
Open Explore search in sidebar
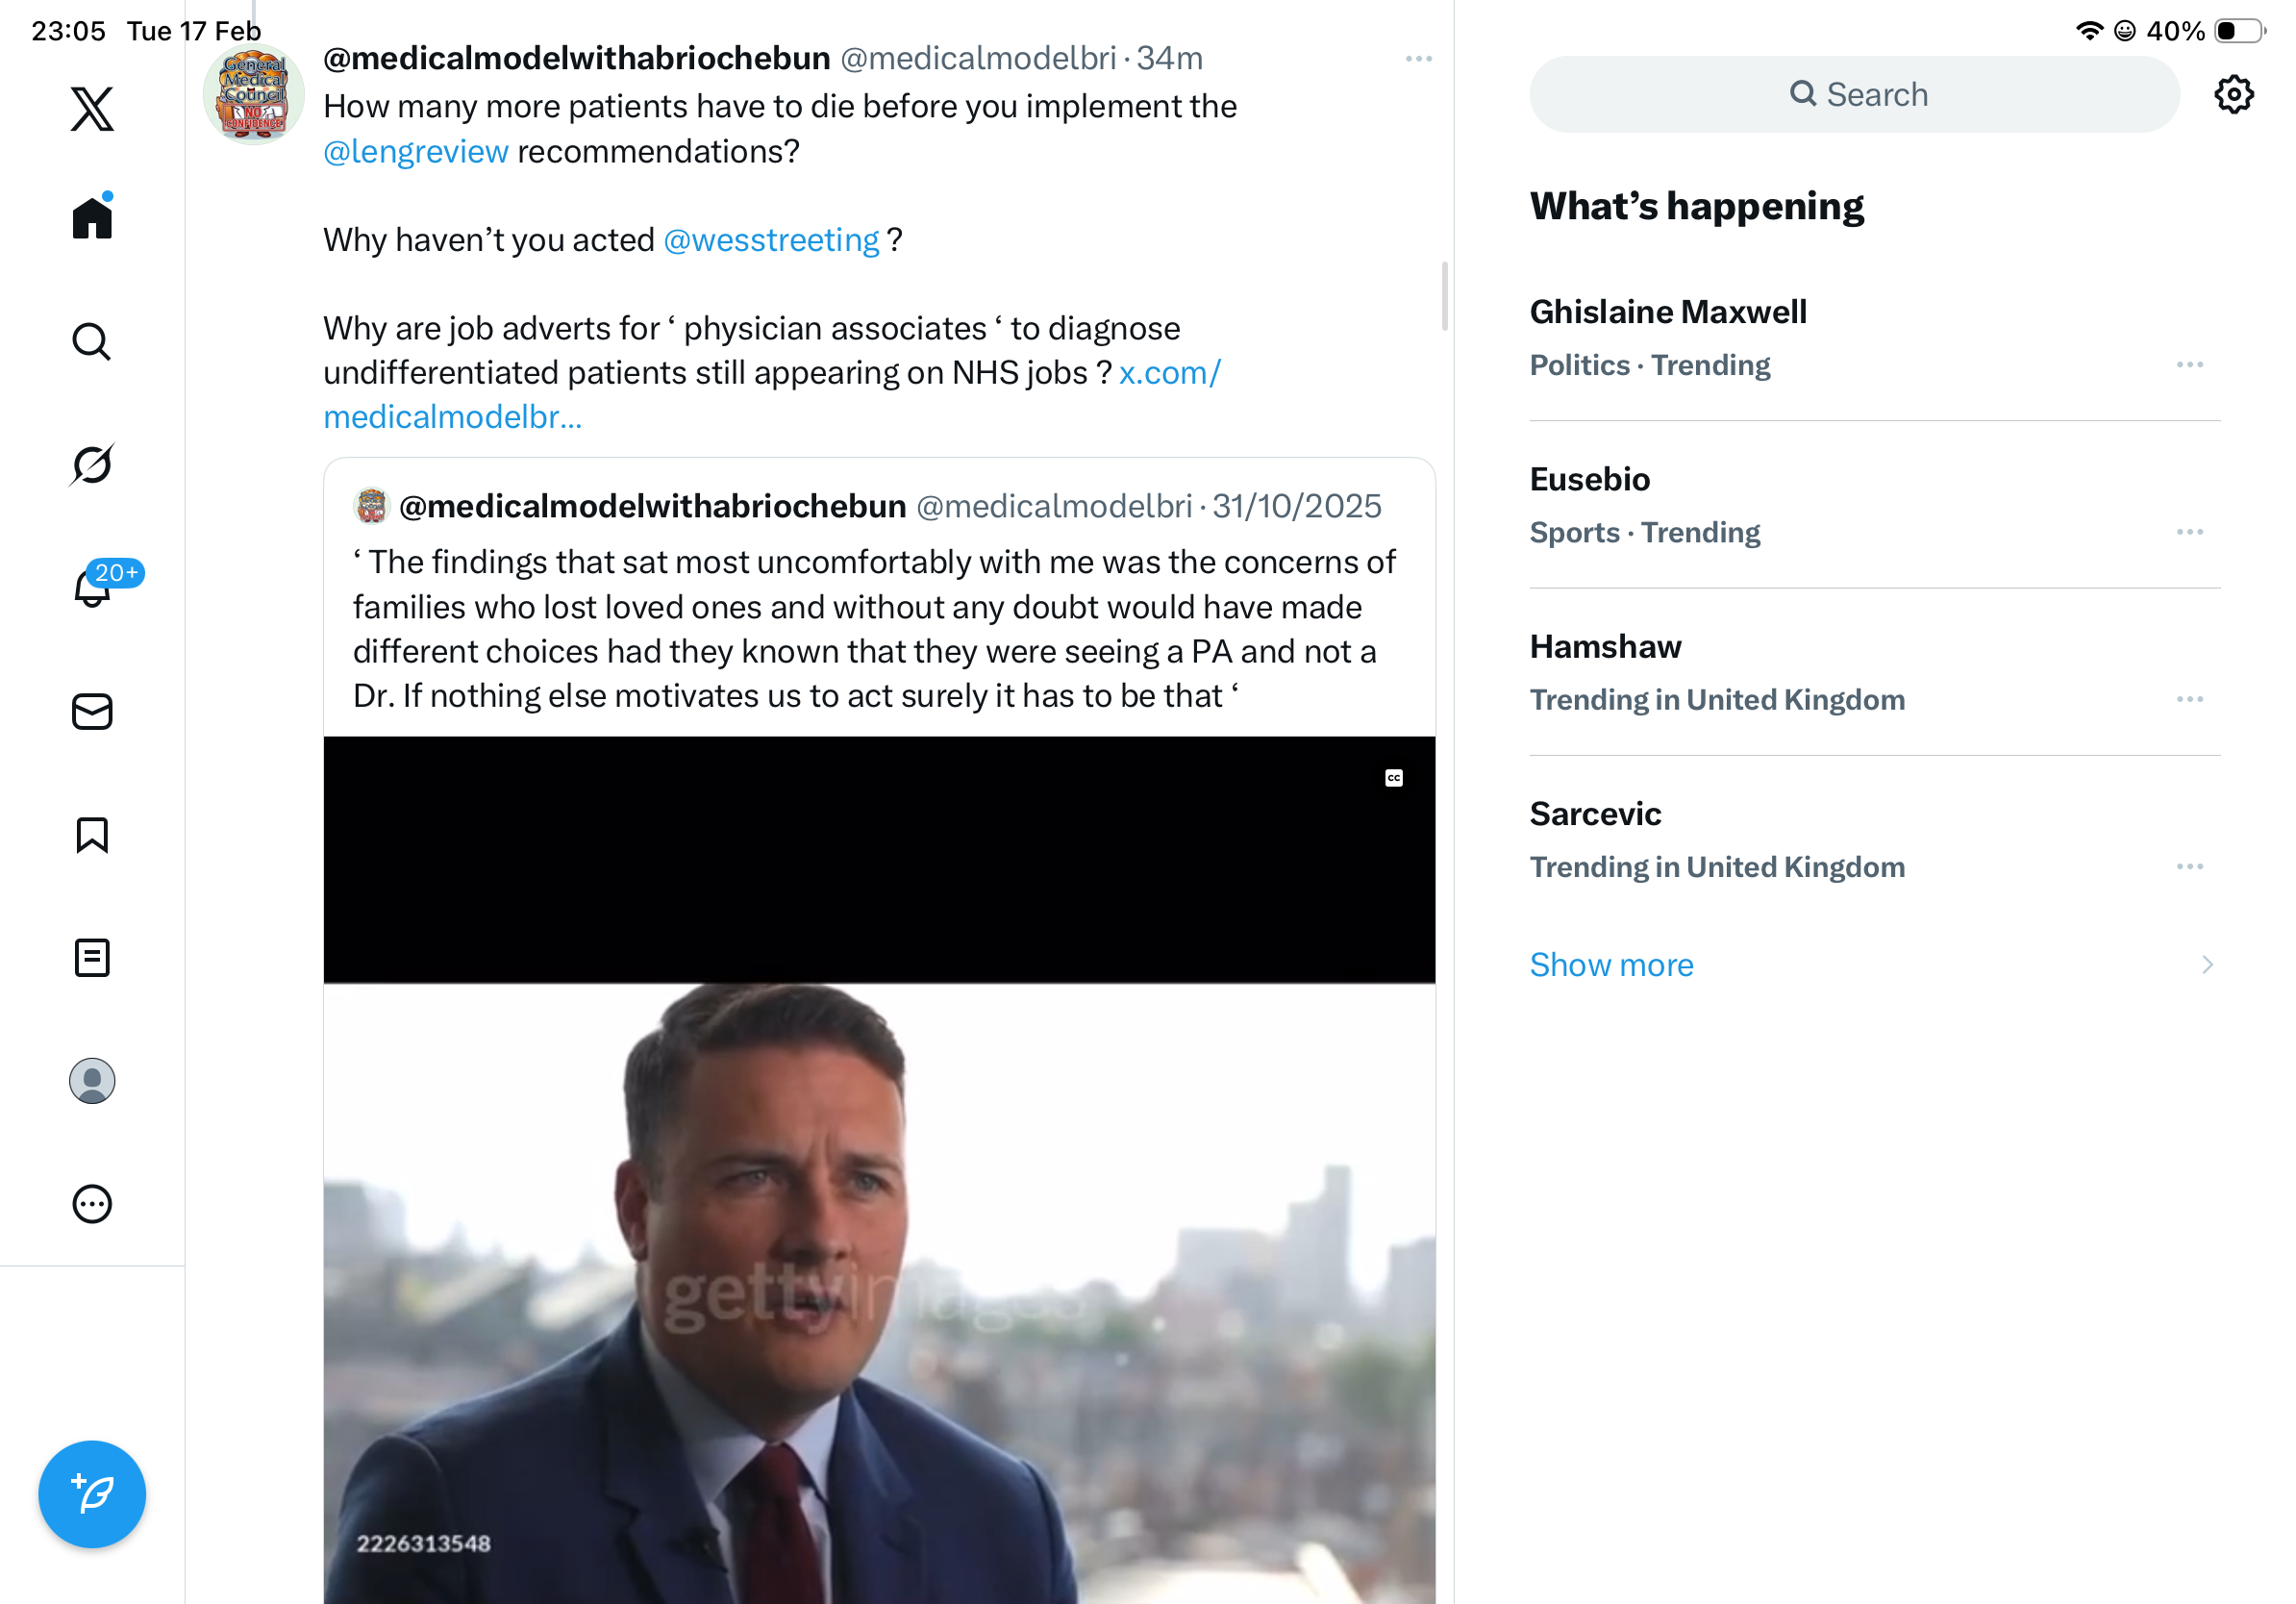92,342
